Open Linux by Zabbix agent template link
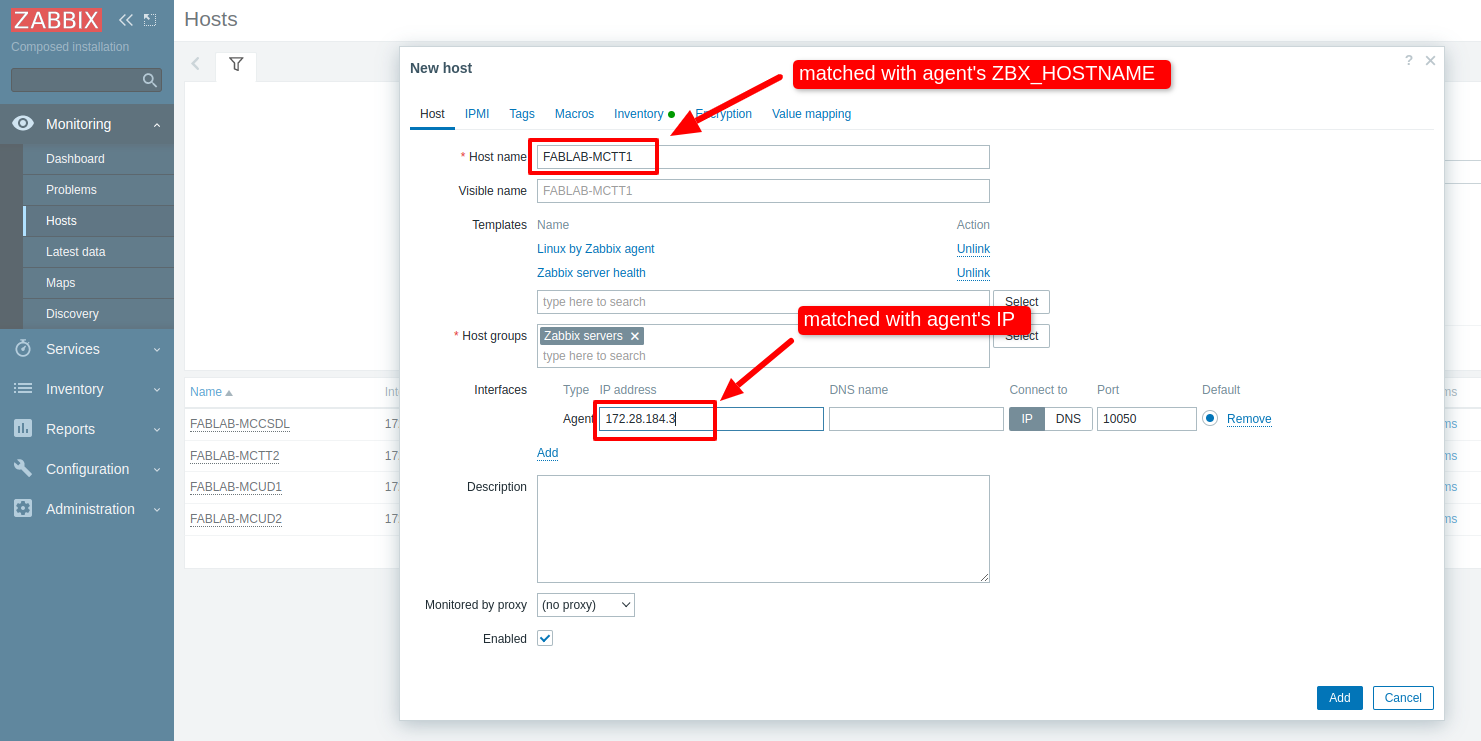Screen dimensions: 1481x741 [x=596, y=249]
